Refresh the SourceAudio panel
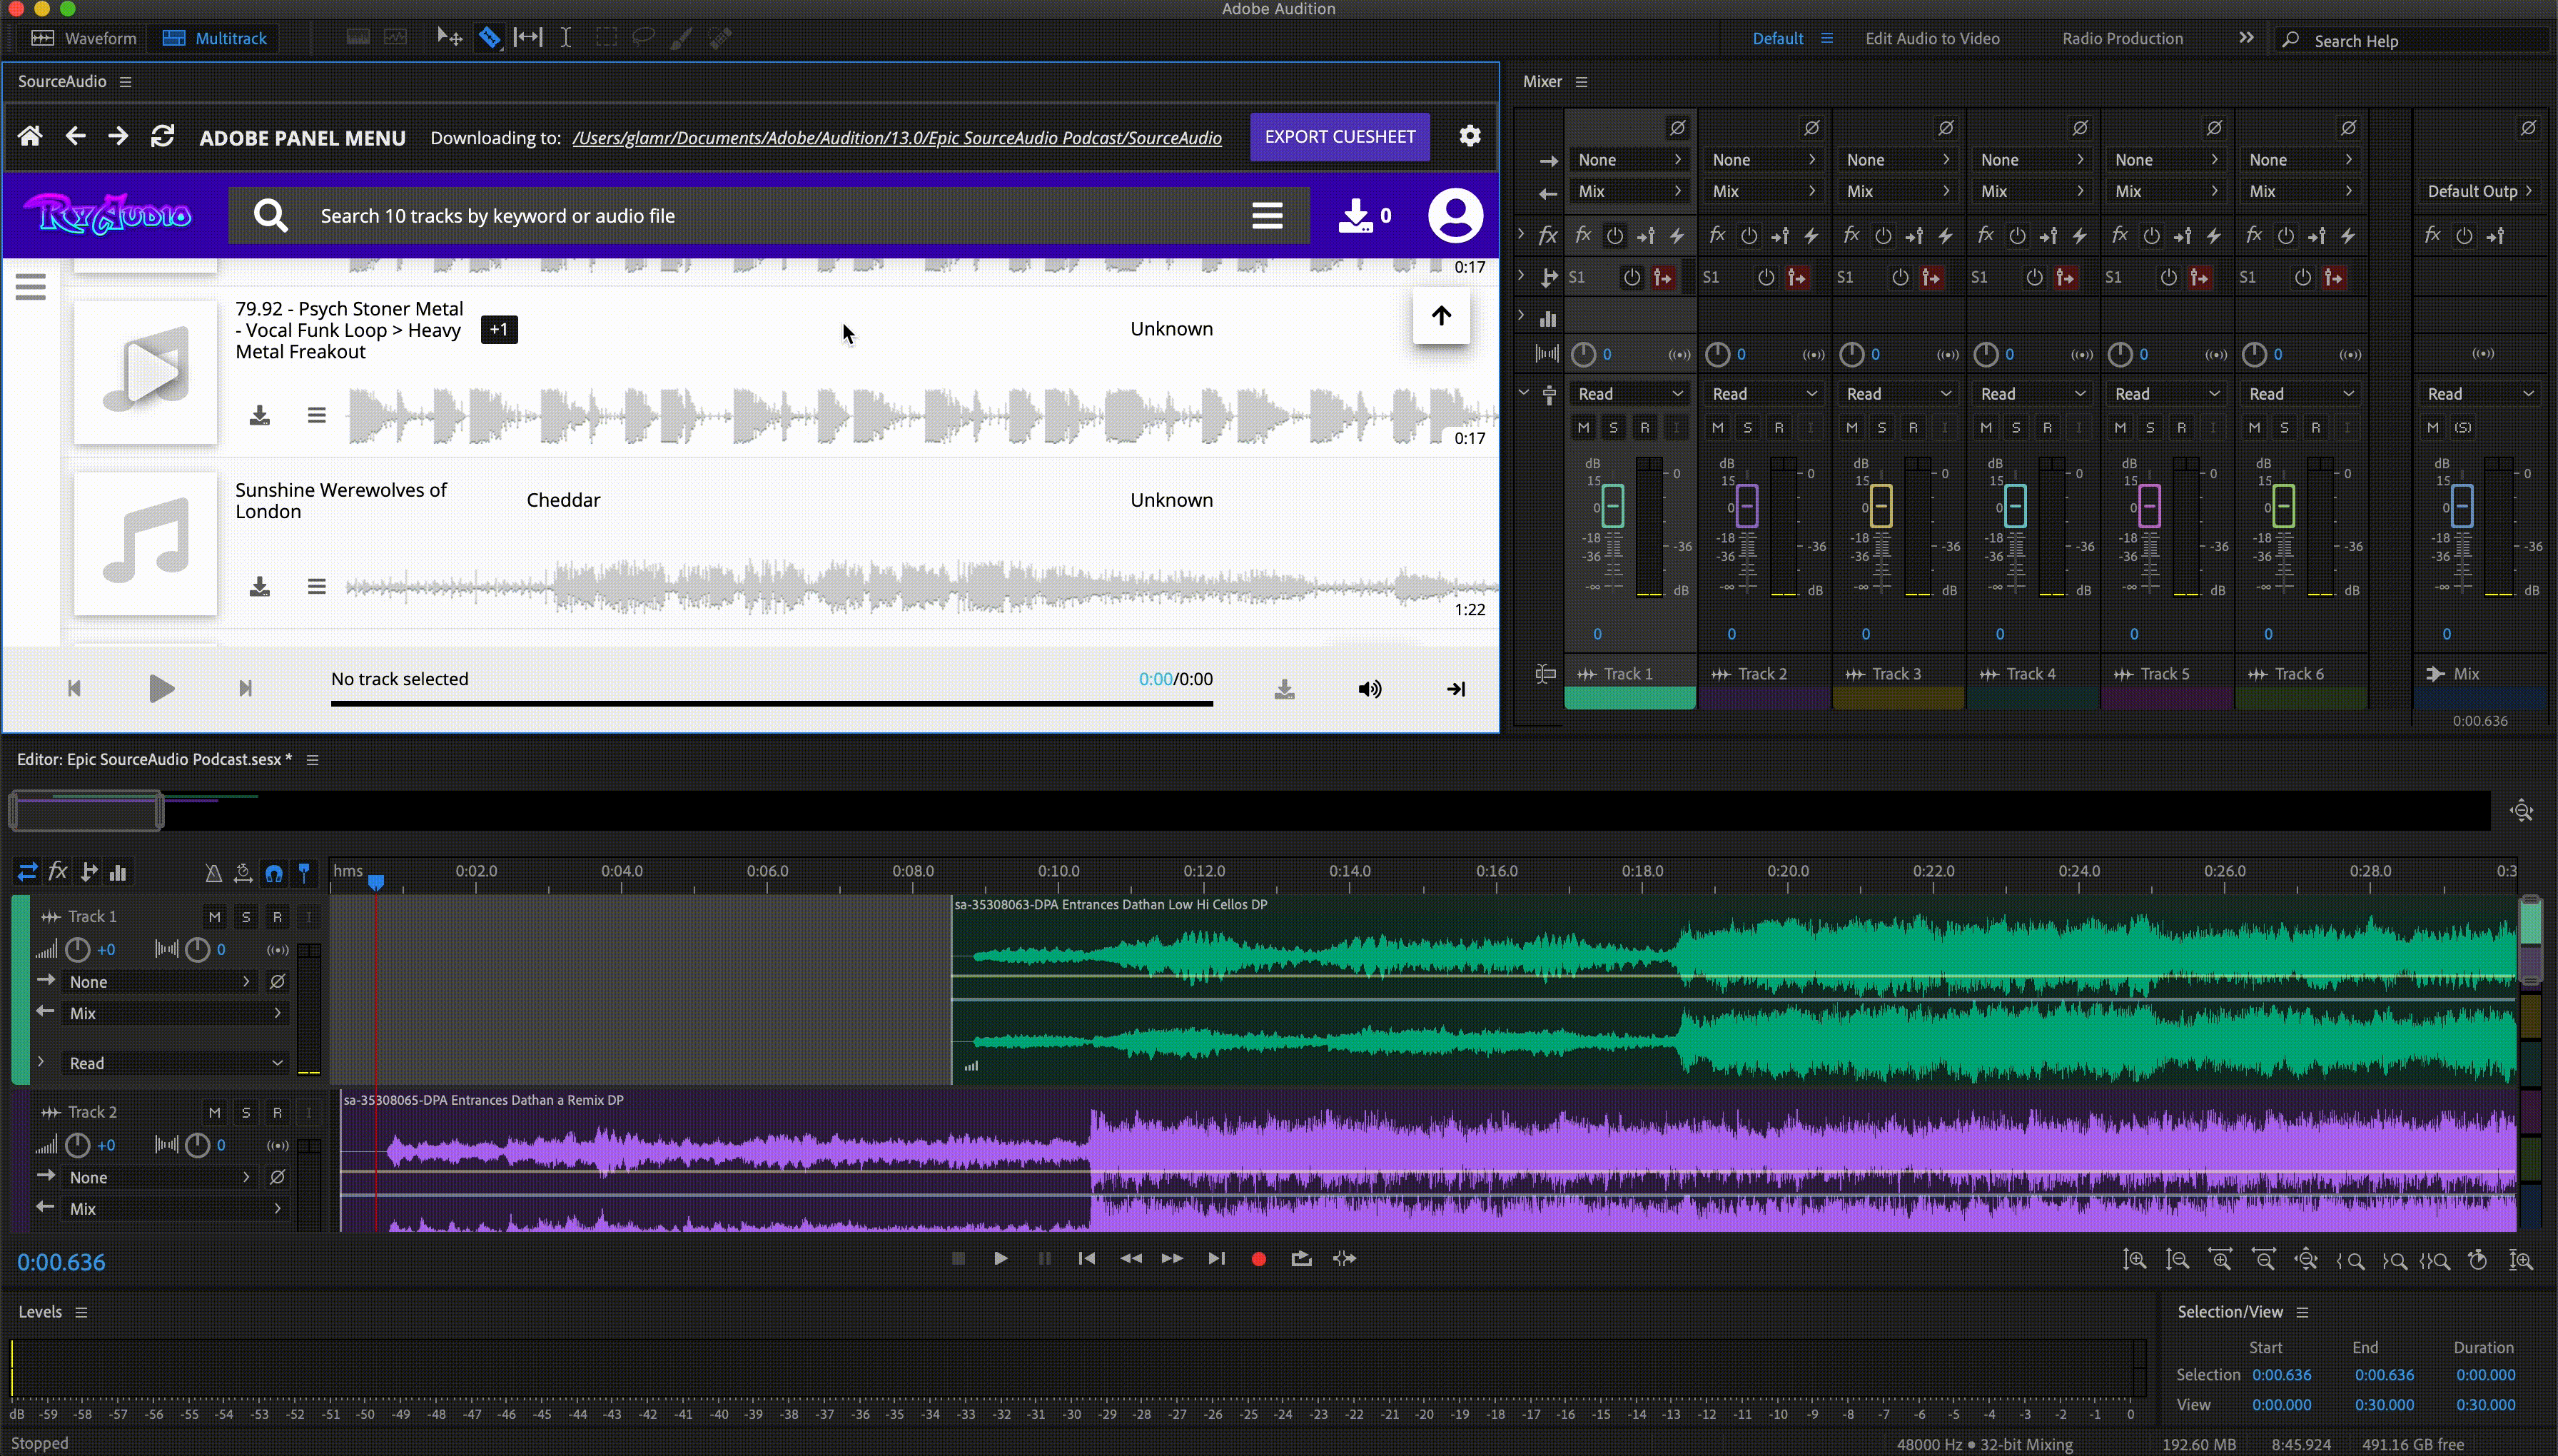This screenshot has width=2558, height=1456. pos(162,136)
